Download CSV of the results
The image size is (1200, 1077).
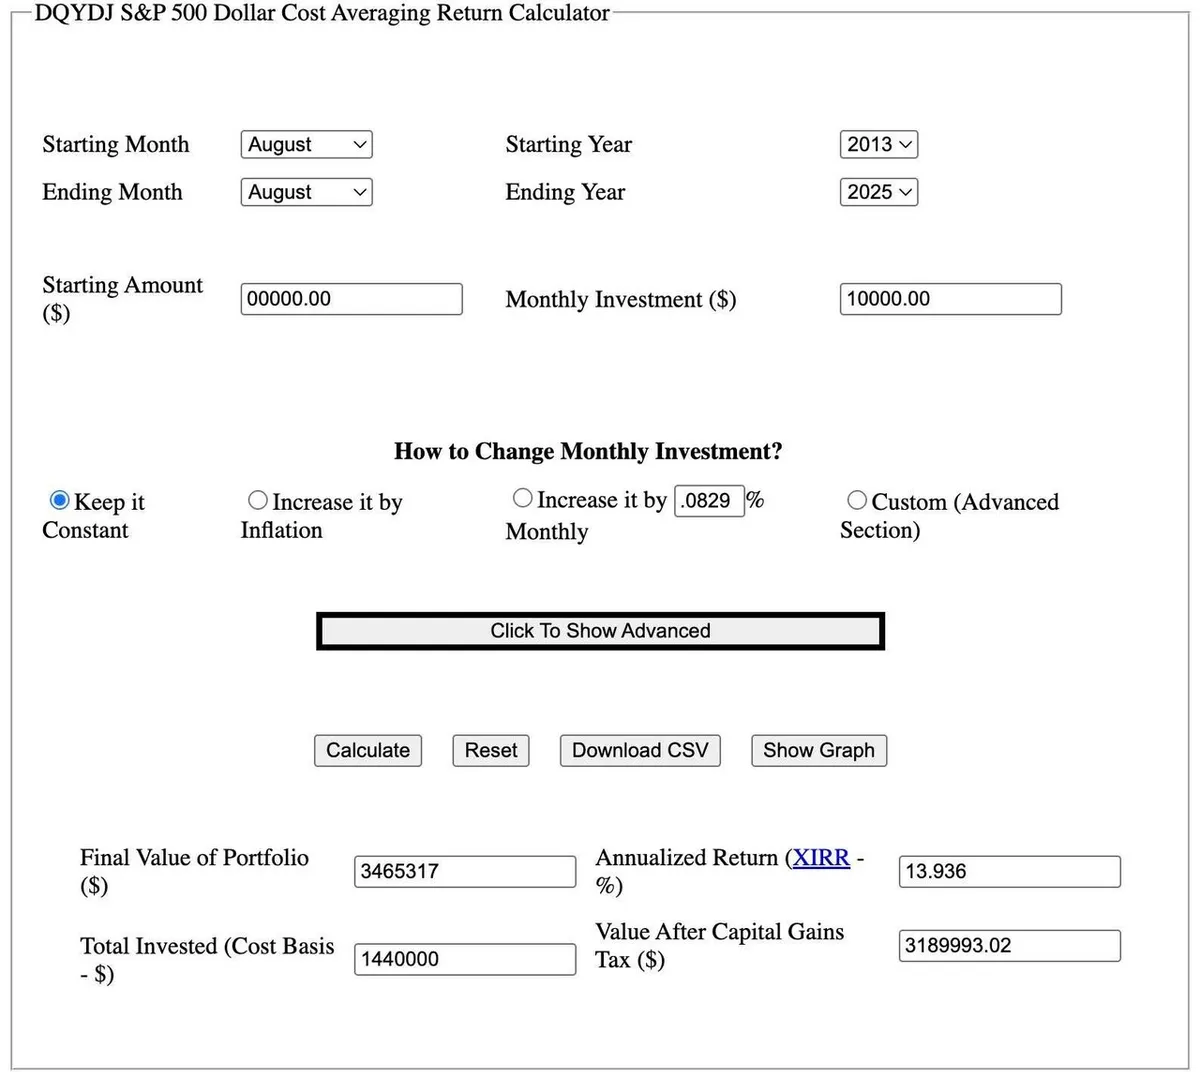(x=640, y=750)
